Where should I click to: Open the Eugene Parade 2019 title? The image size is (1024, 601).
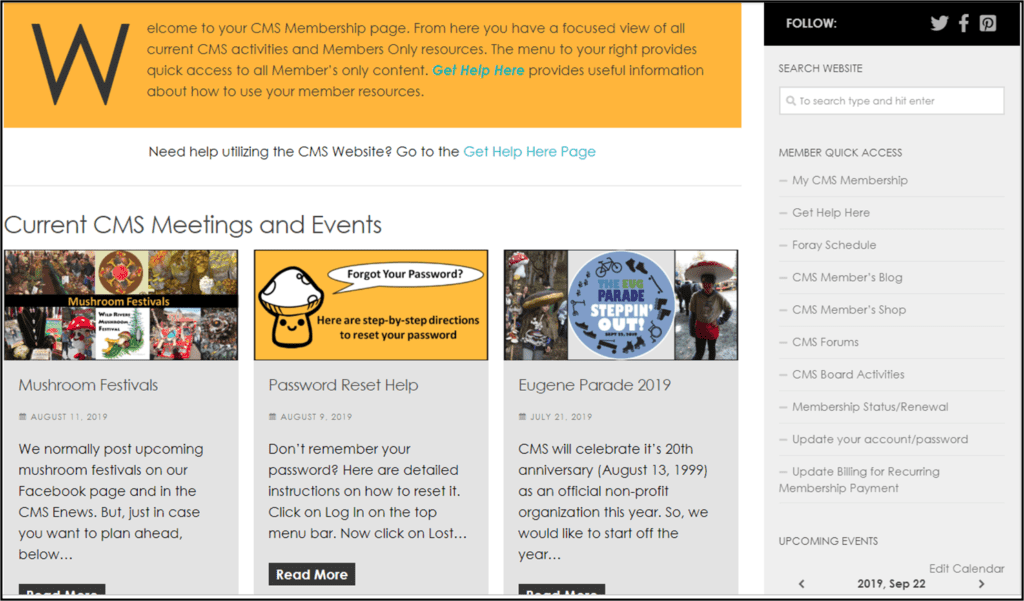[x=594, y=385]
